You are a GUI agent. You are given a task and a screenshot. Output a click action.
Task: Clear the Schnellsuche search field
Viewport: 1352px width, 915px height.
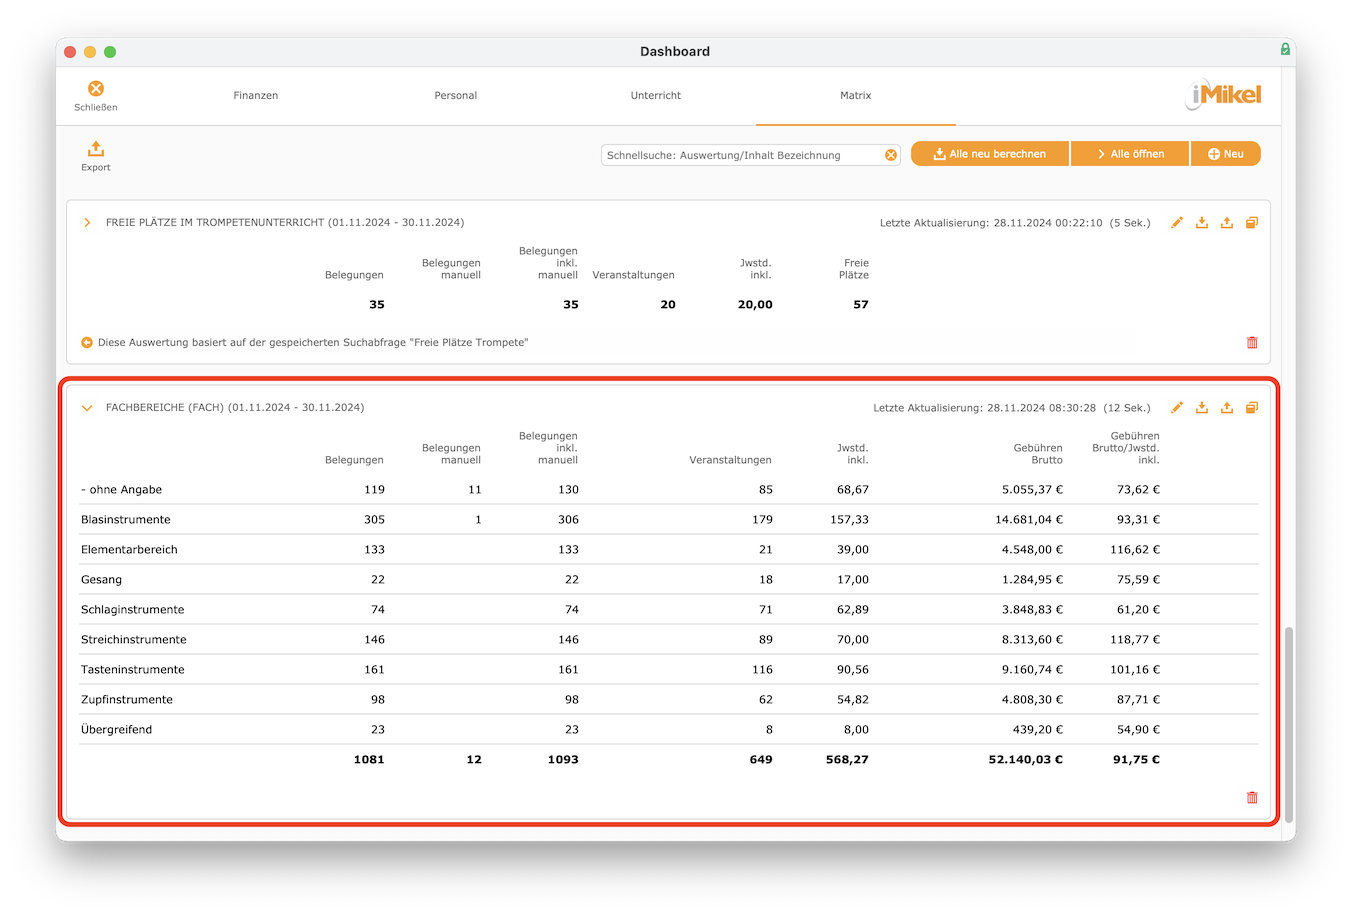coord(890,155)
